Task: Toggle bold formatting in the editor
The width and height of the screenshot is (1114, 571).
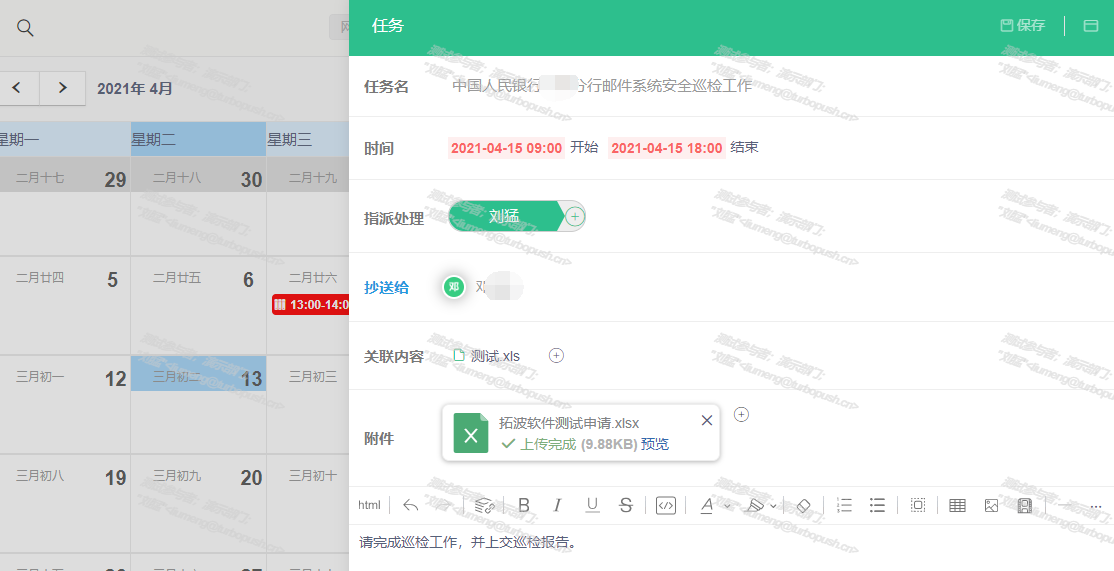Action: [x=524, y=505]
